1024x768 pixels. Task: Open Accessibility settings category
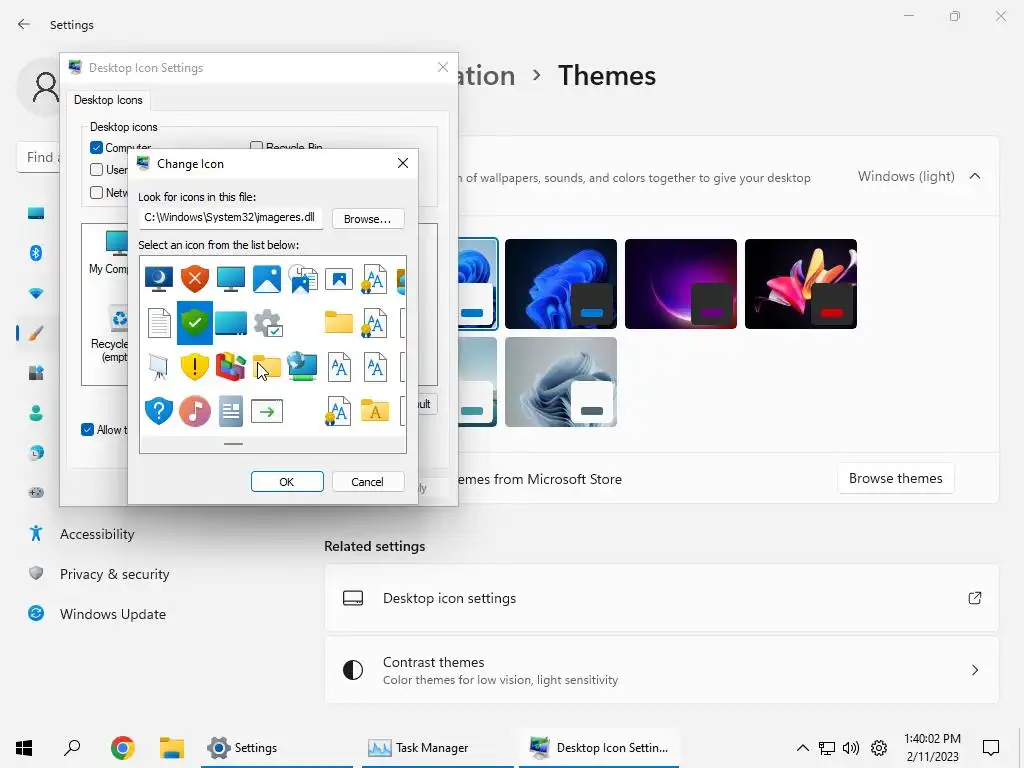[97, 534]
